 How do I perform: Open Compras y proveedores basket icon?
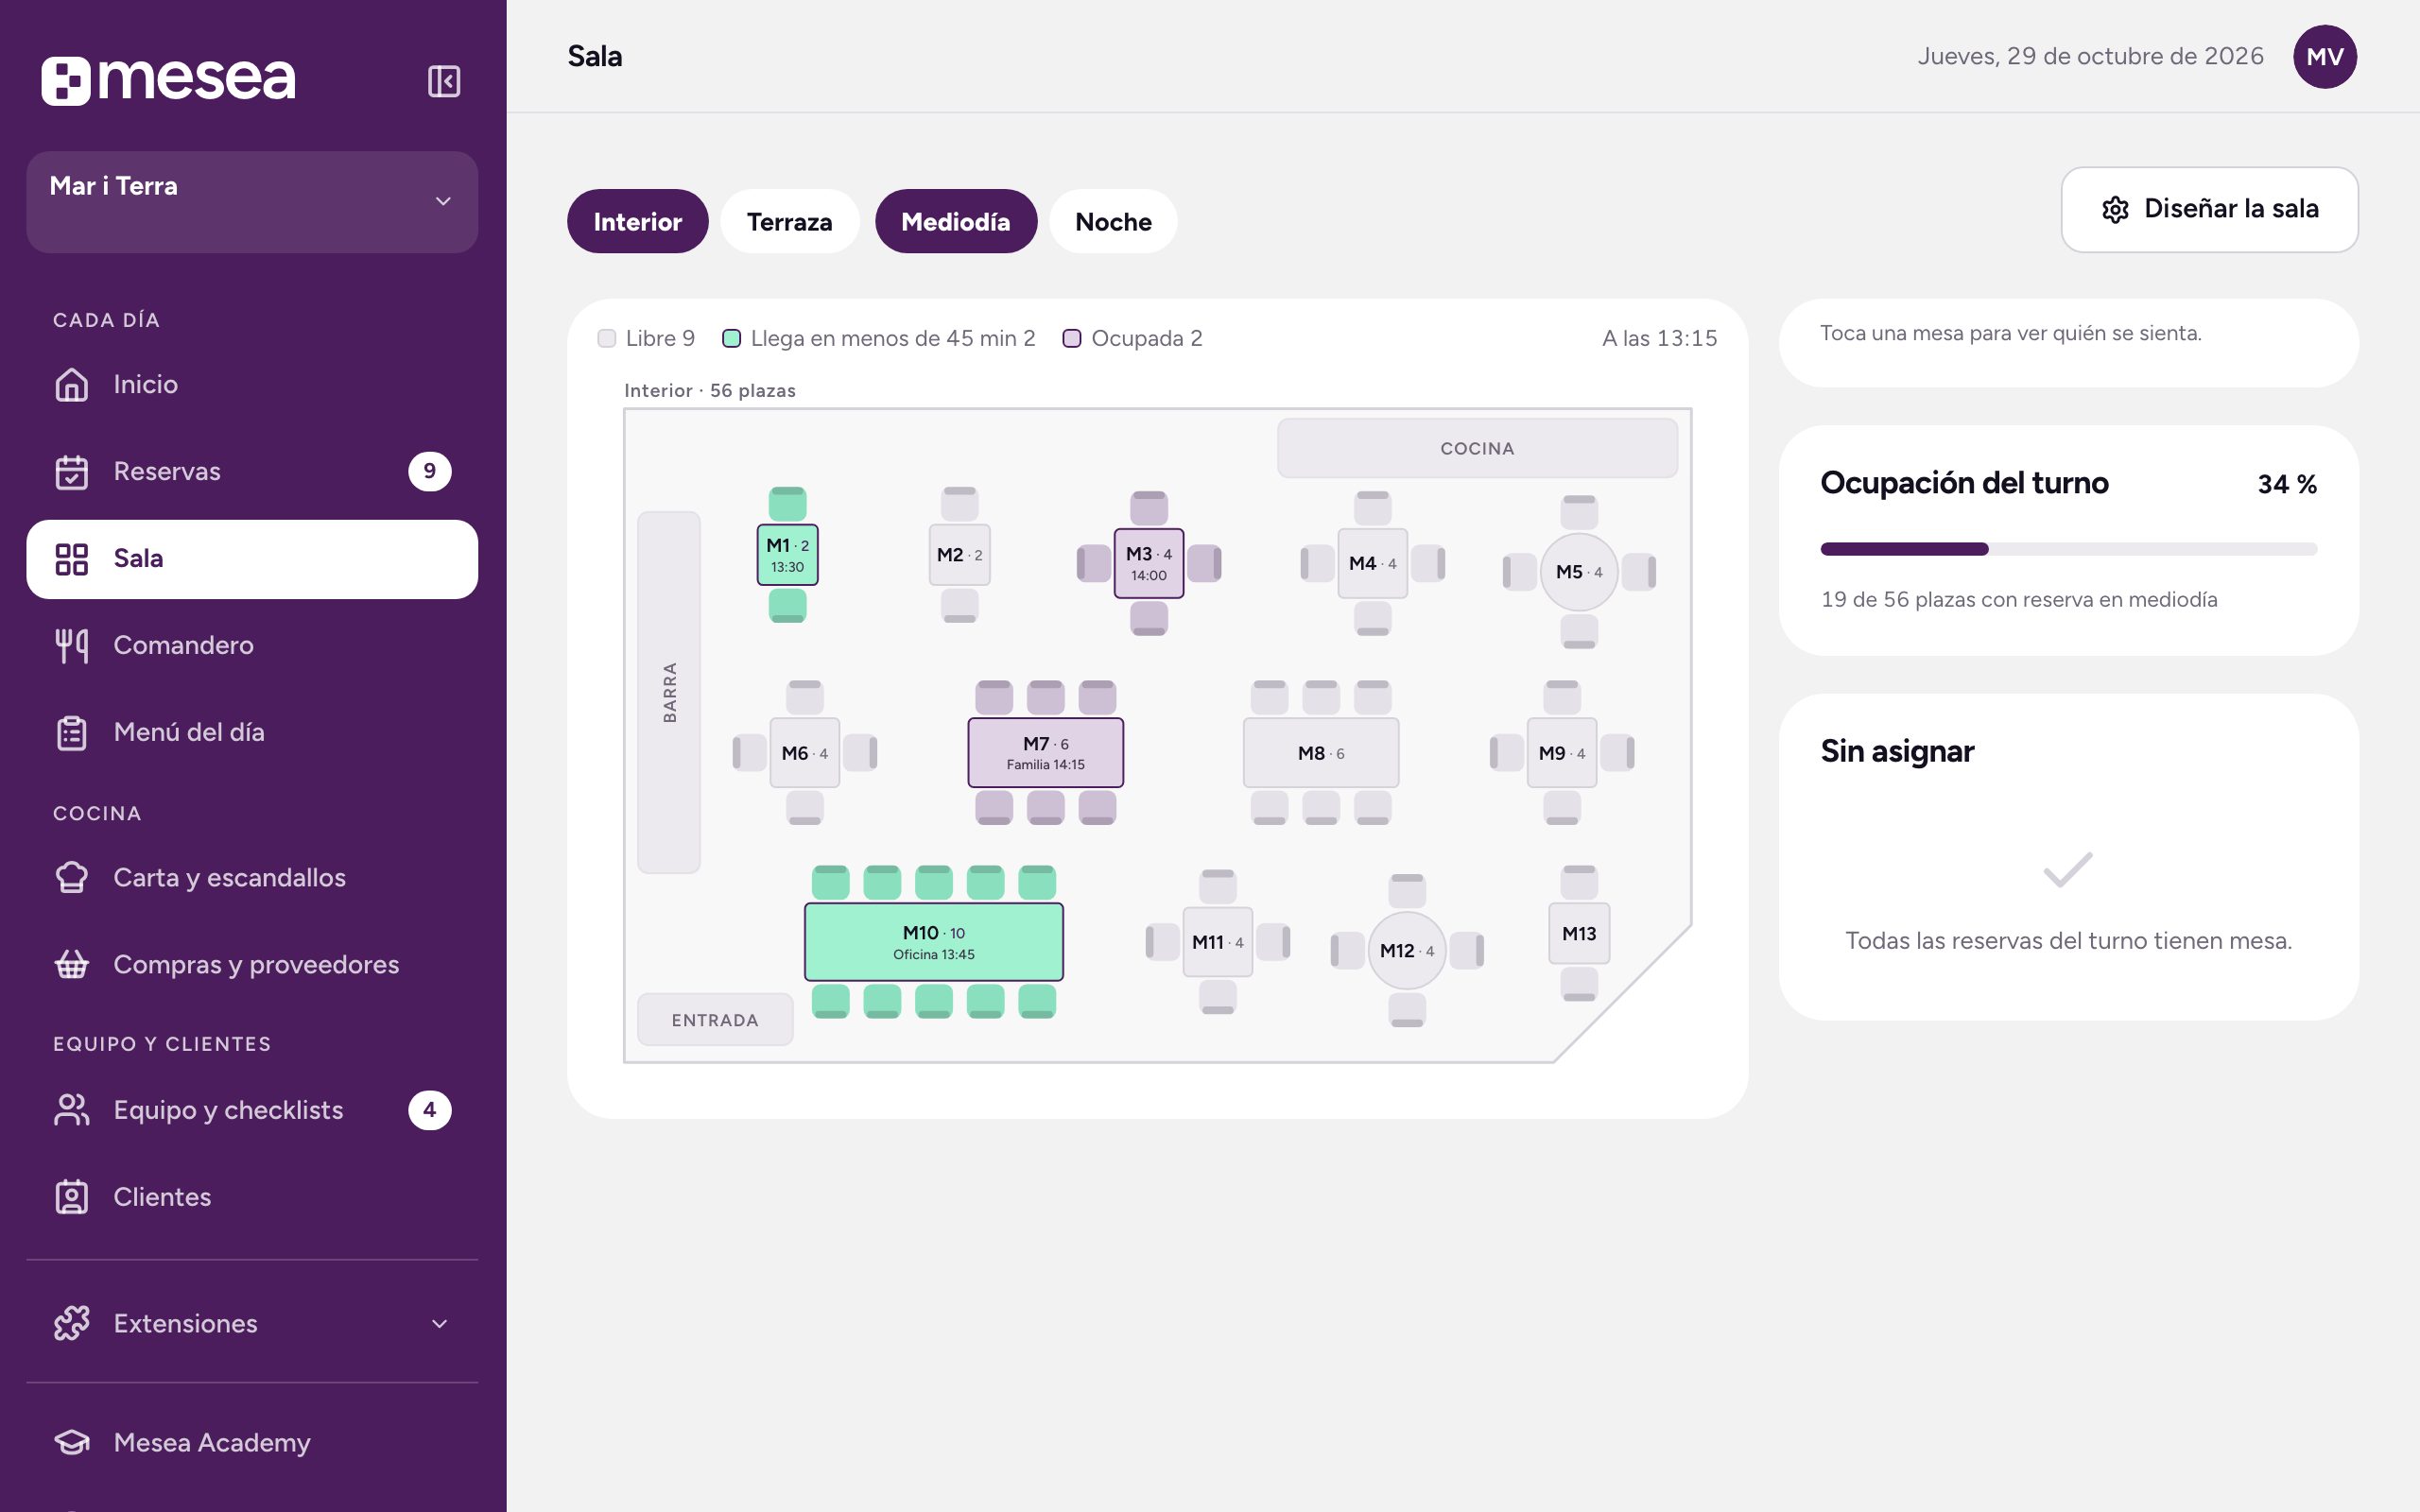[72, 965]
